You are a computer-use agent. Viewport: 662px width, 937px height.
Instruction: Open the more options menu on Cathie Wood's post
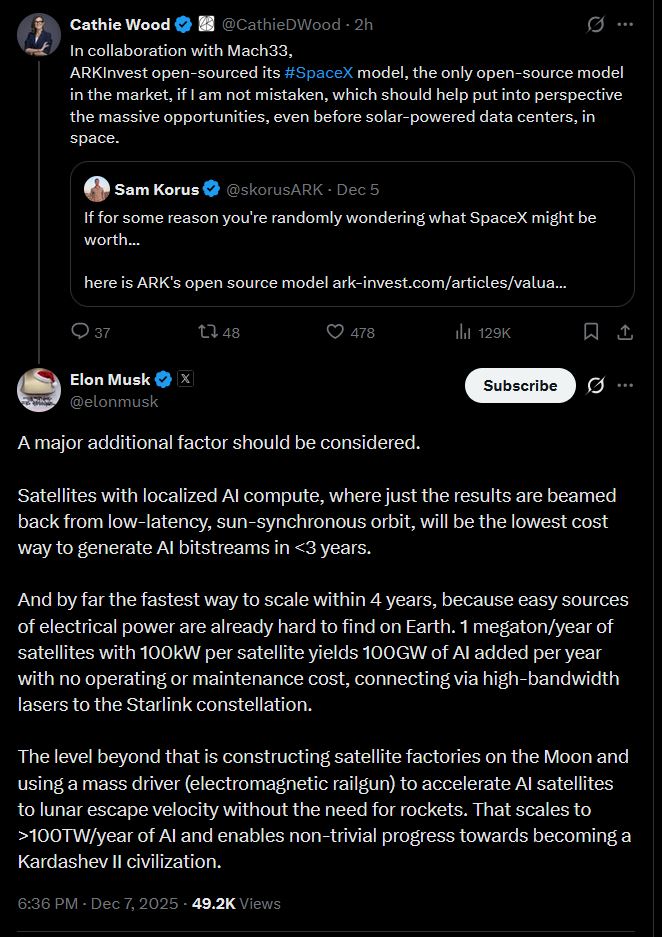click(625, 24)
